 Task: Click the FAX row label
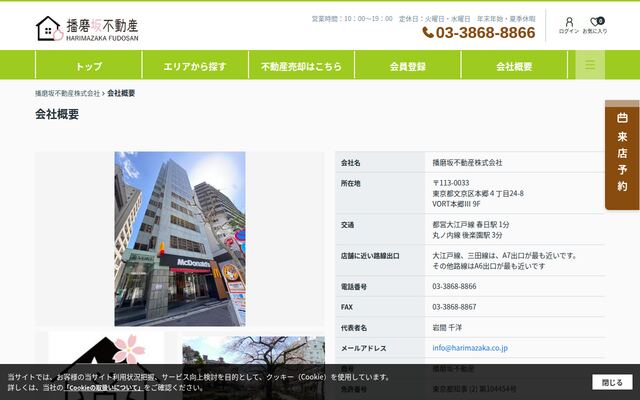pos(347,307)
